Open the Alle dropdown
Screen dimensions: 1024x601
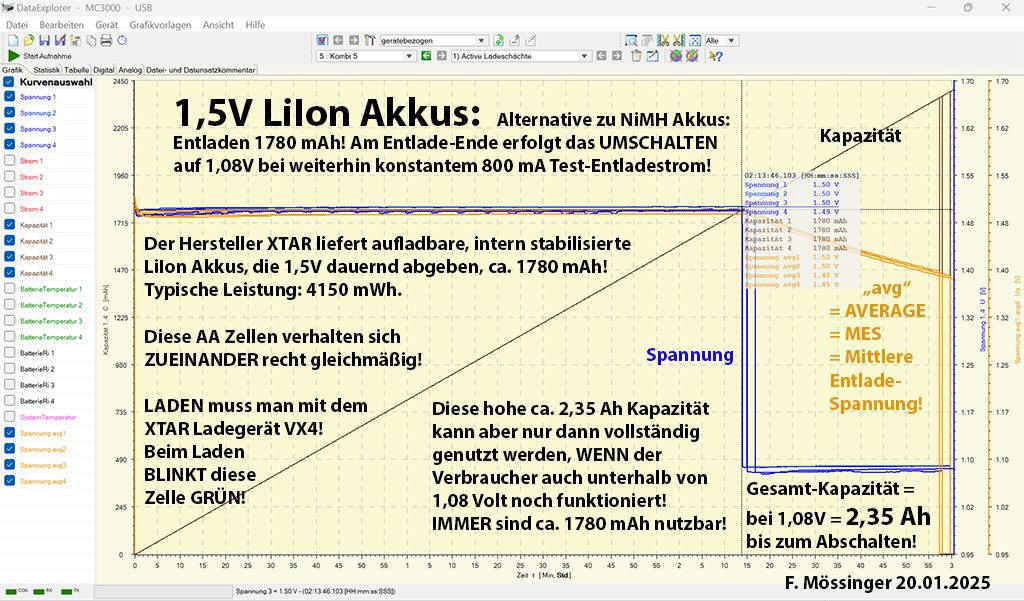[731, 41]
